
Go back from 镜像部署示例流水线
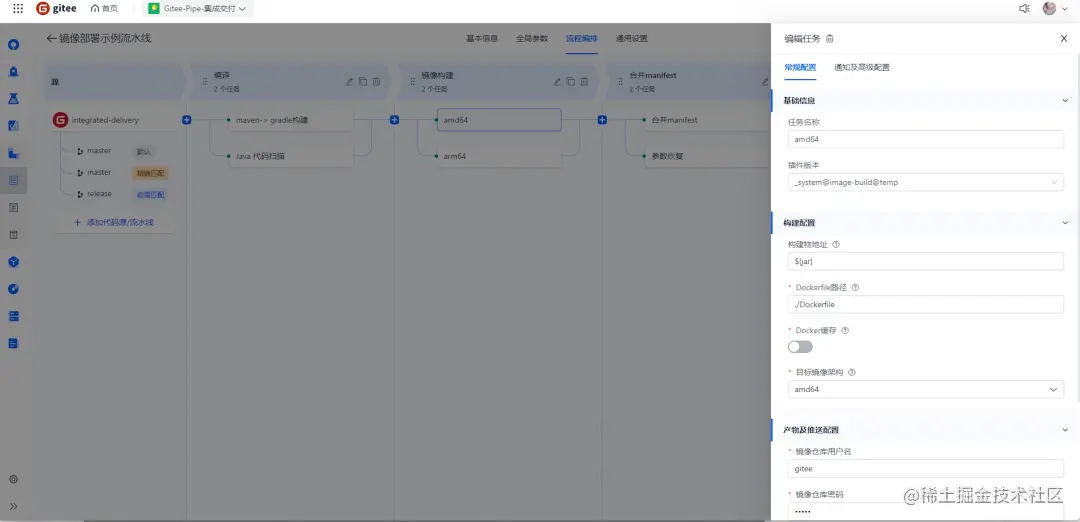point(51,39)
